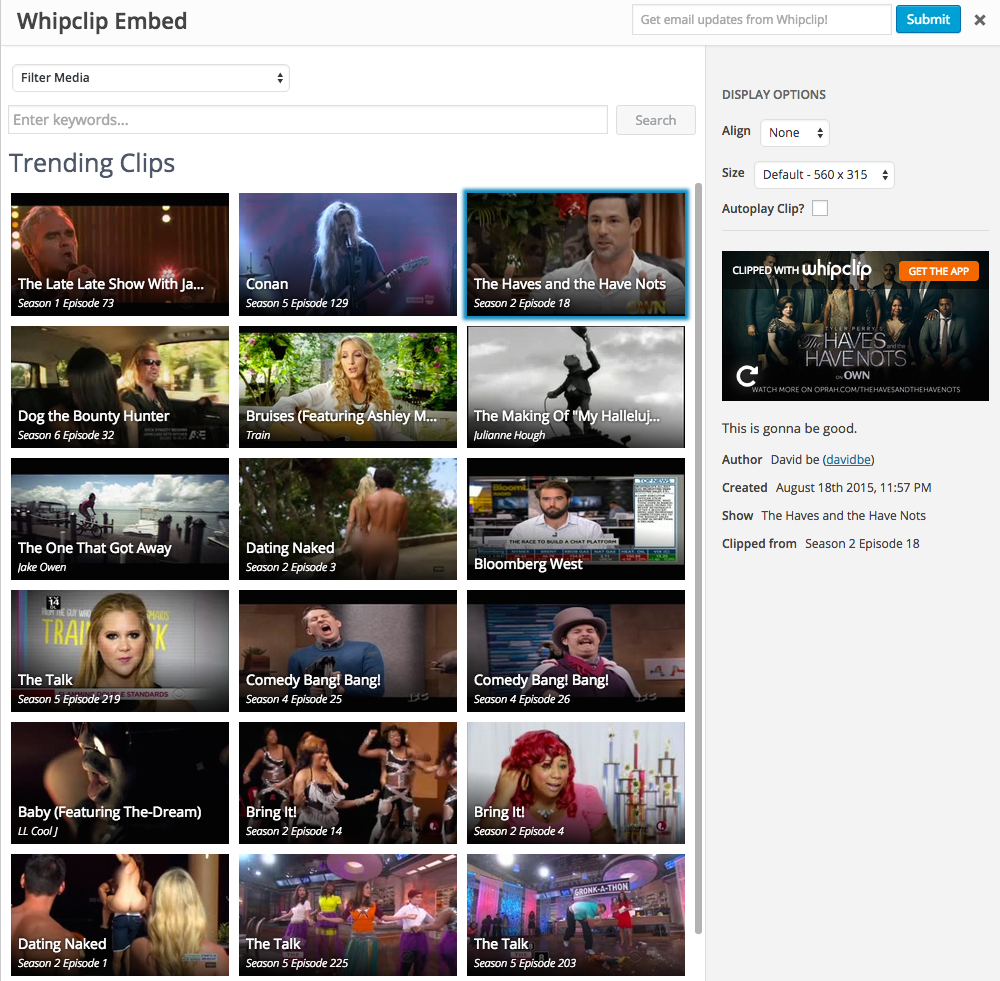Select Bring It! Season 2 Episode 14 clip
The width and height of the screenshot is (1000, 981).
click(x=348, y=783)
